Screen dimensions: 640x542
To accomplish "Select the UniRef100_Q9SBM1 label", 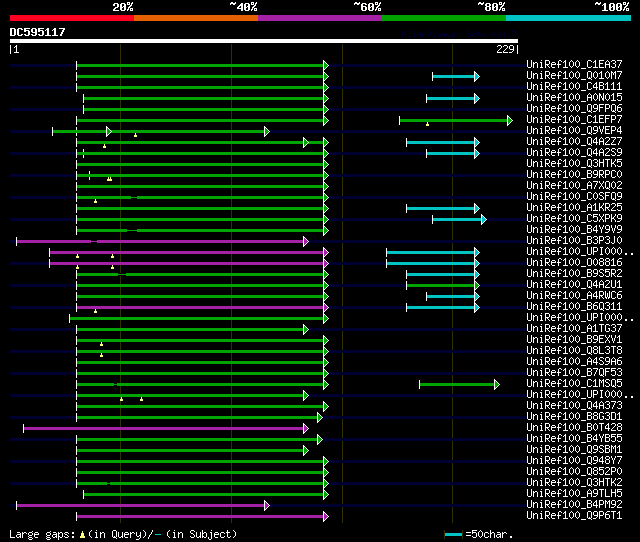I will (574, 450).
